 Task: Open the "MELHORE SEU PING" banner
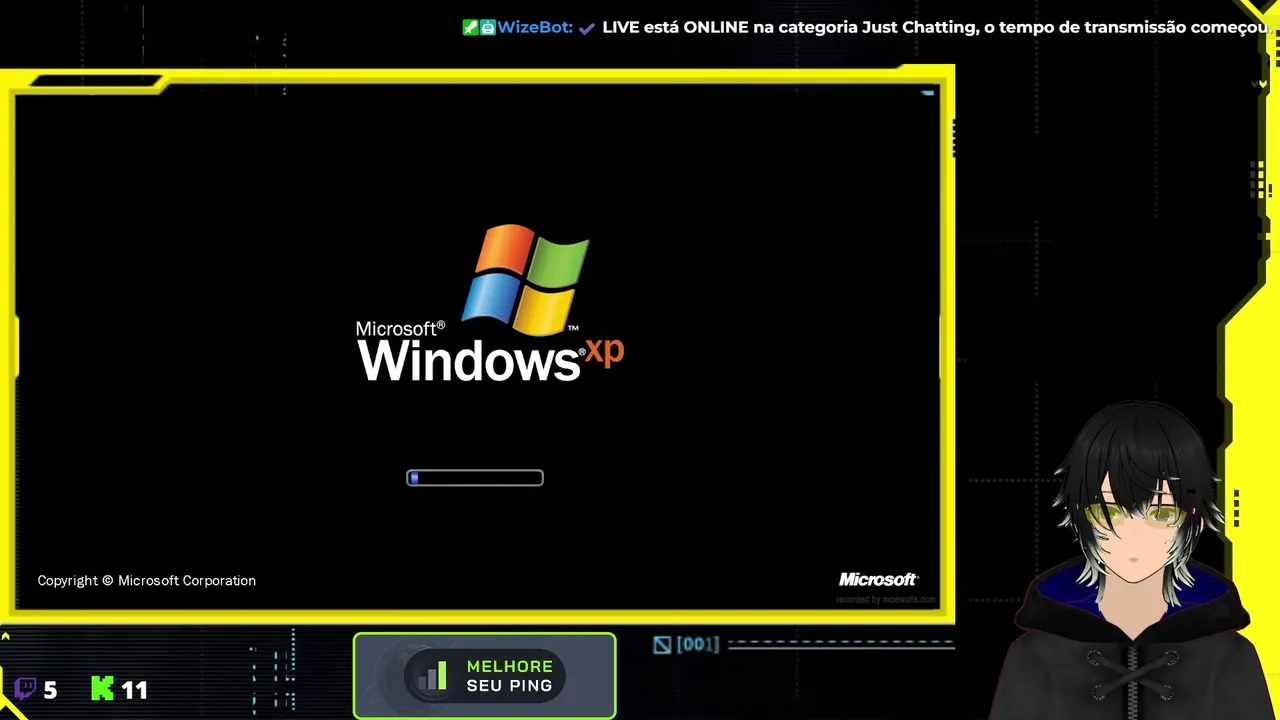tap(484, 676)
